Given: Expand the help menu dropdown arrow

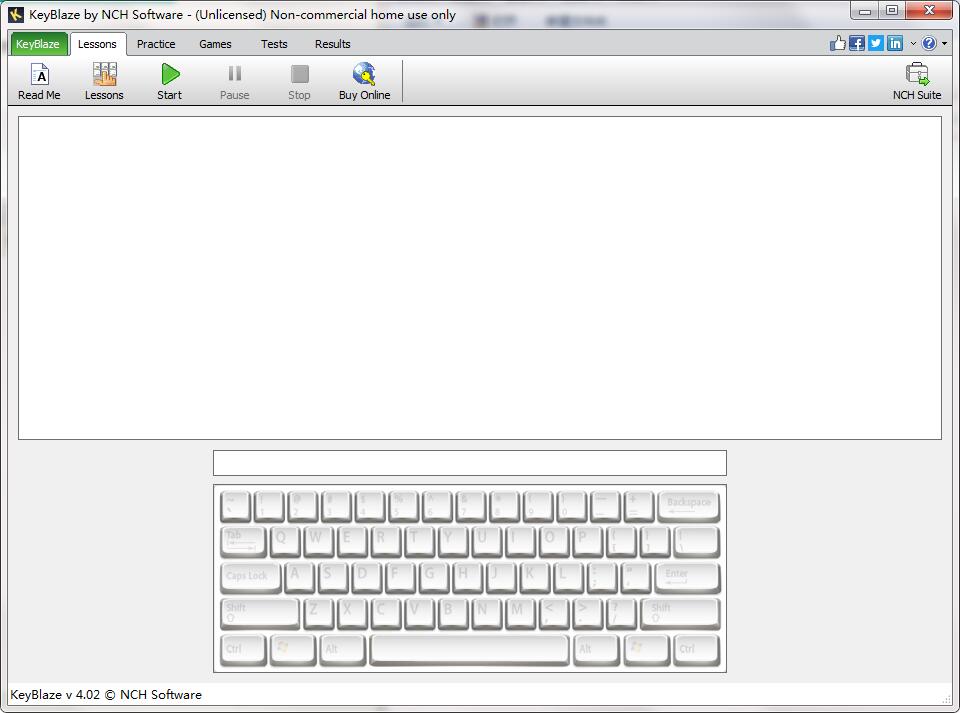Looking at the screenshot, I should point(945,44).
